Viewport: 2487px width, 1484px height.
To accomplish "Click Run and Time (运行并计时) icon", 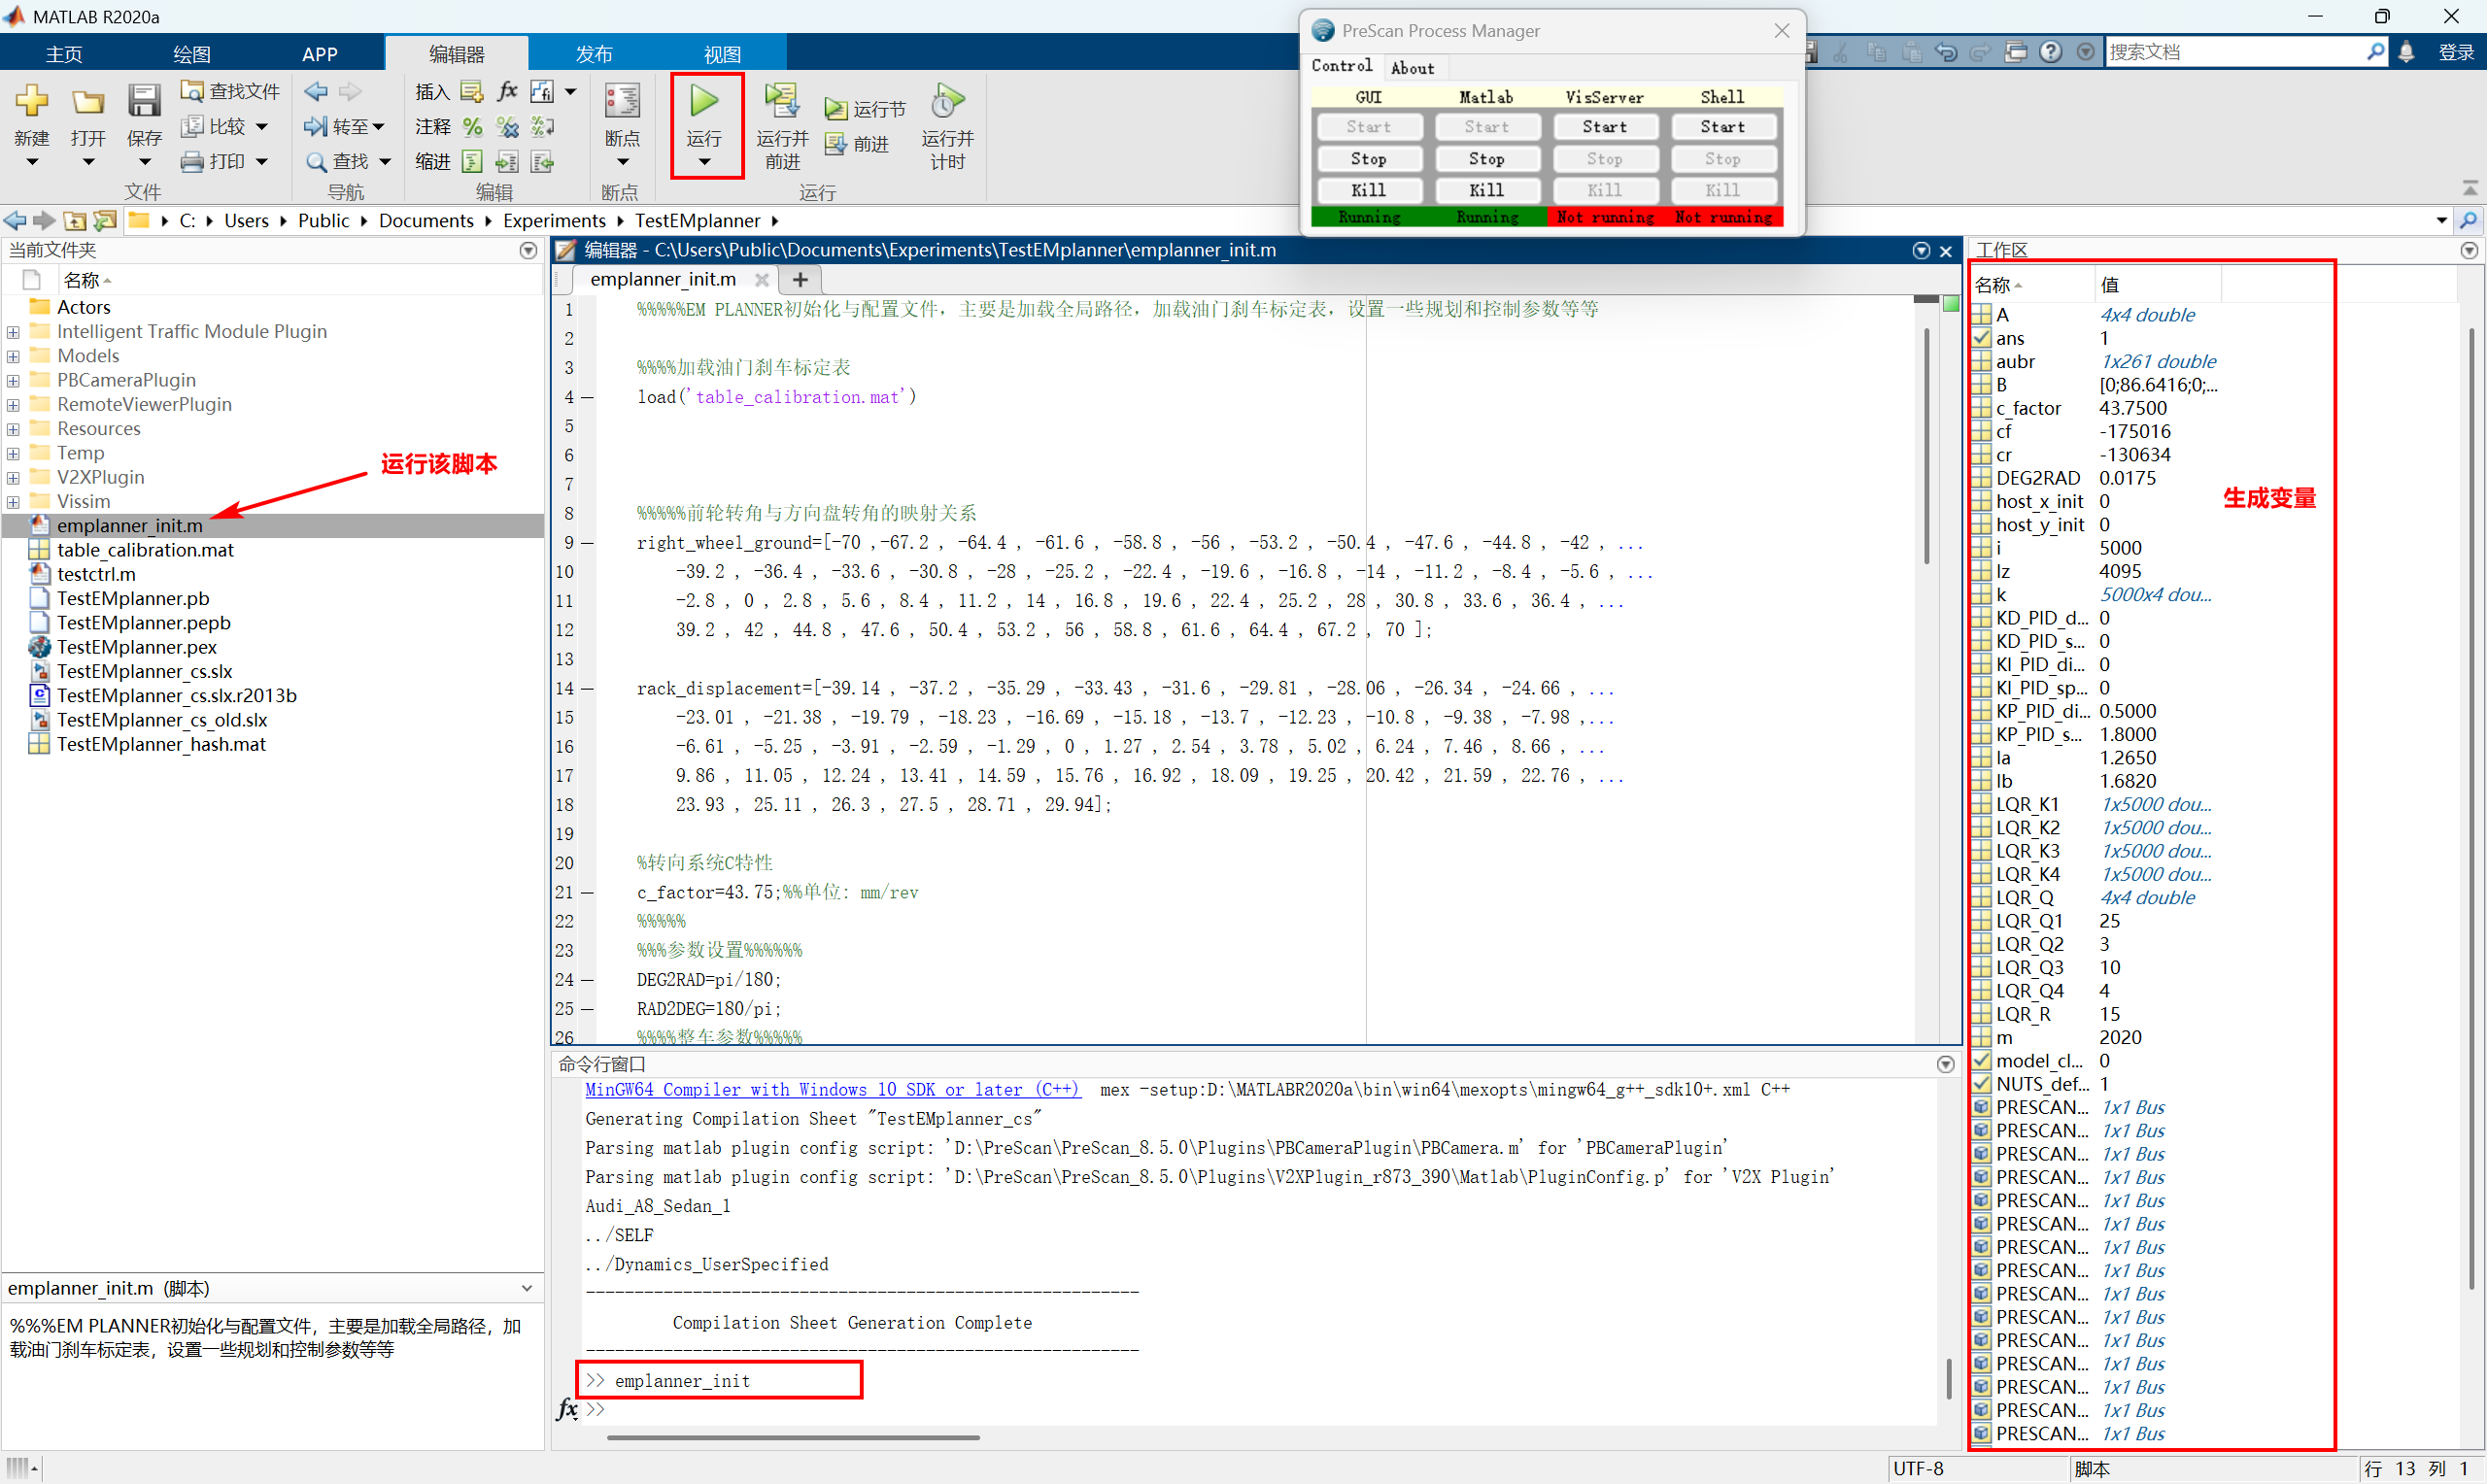I will point(946,102).
